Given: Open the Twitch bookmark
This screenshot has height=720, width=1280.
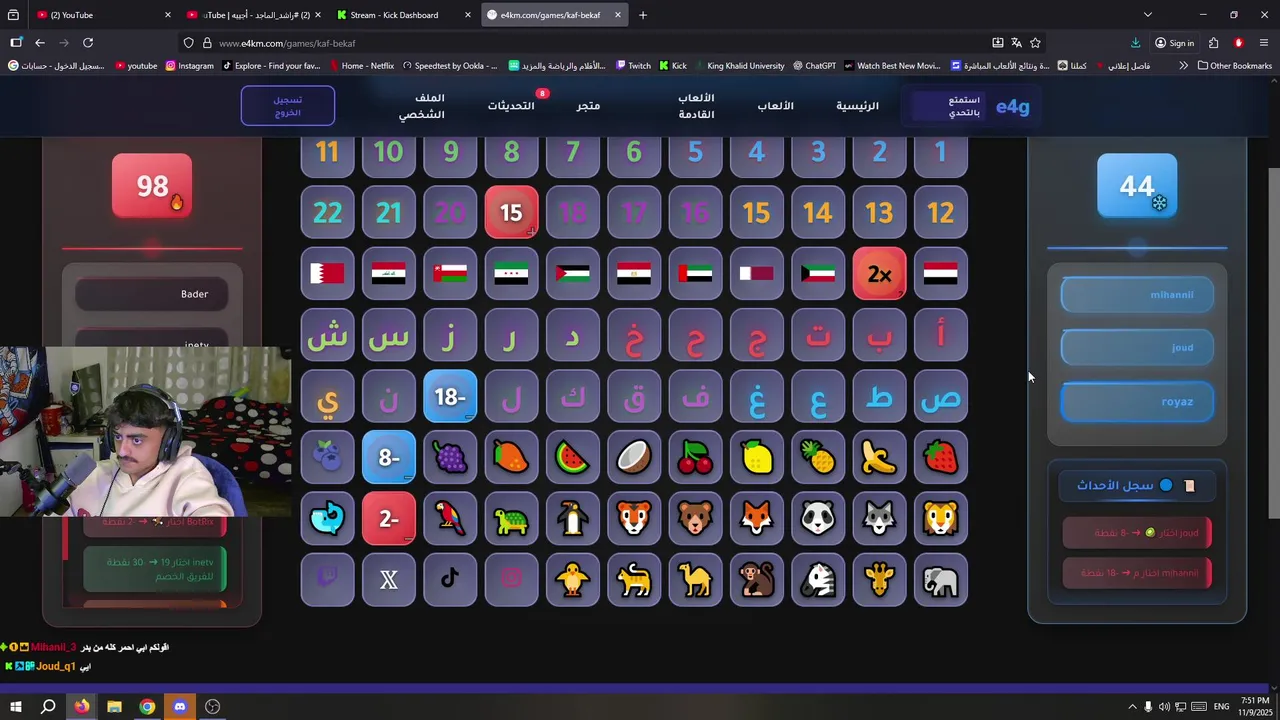Looking at the screenshot, I should pos(633,66).
